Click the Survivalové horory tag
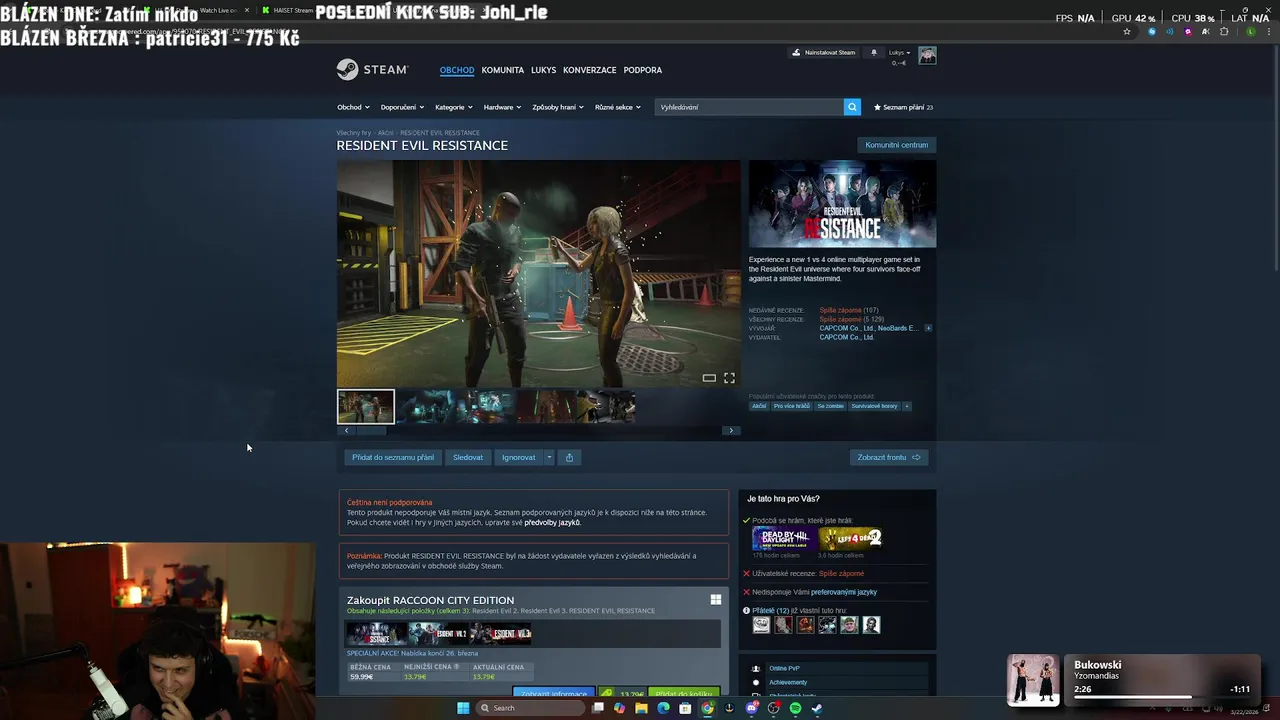The image size is (1280, 720). tap(875, 406)
